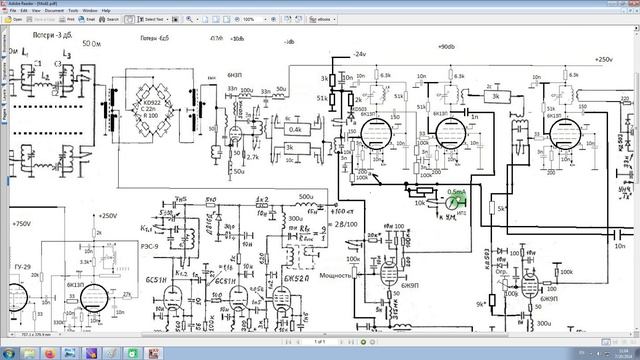Open the Bookmarks side panel tab
Viewport: 640px width, 360px height.
click(4, 43)
